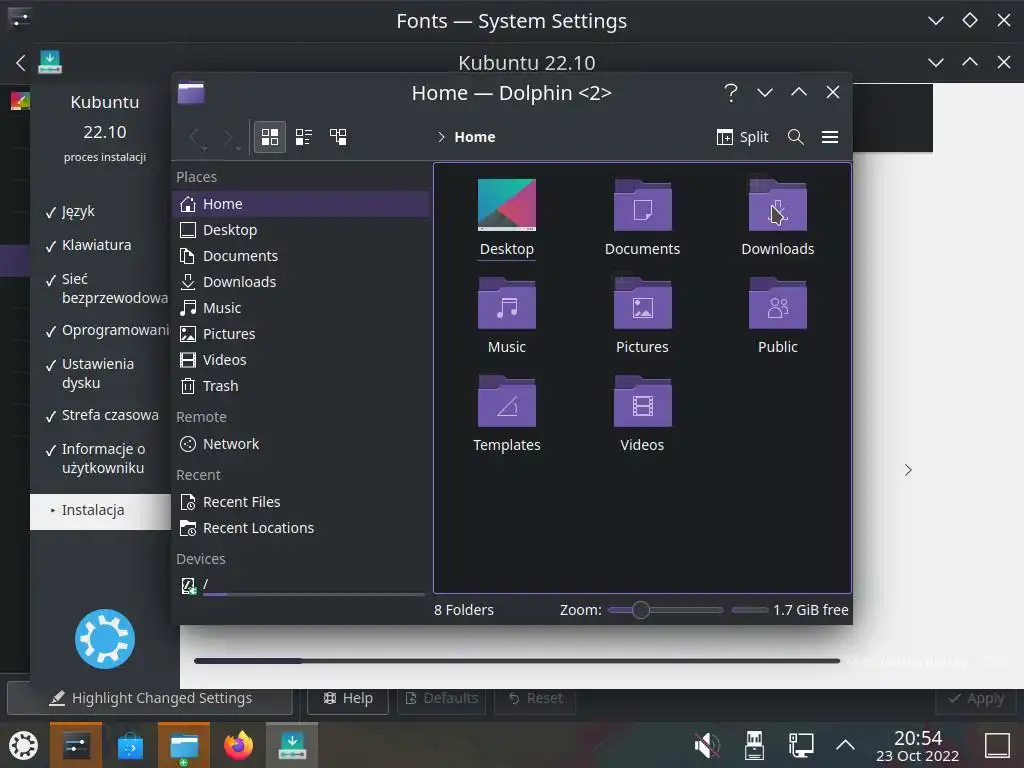The height and width of the screenshot is (768, 1024).
Task: Expand breadcrumb arrow before Home
Action: tap(441, 137)
